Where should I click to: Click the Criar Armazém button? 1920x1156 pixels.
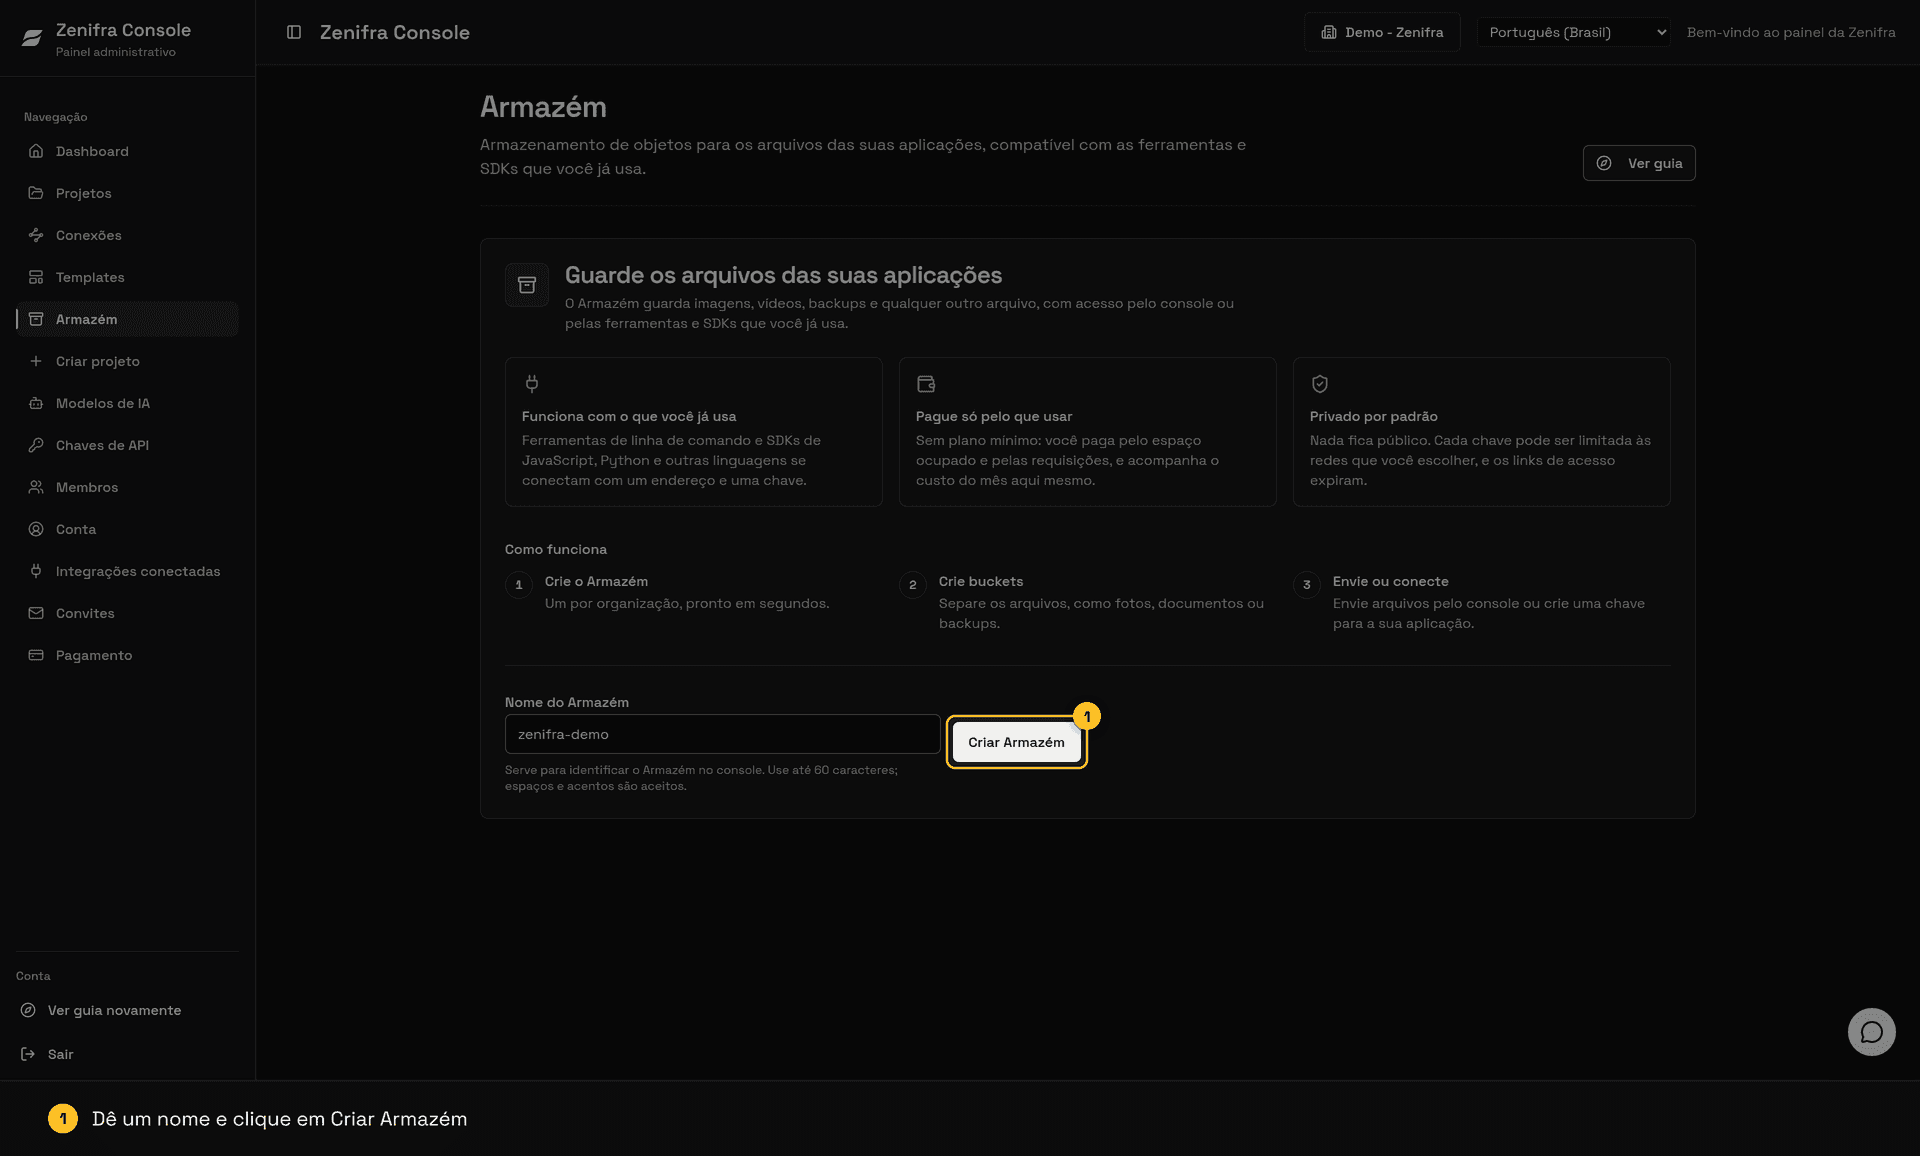coord(1016,742)
